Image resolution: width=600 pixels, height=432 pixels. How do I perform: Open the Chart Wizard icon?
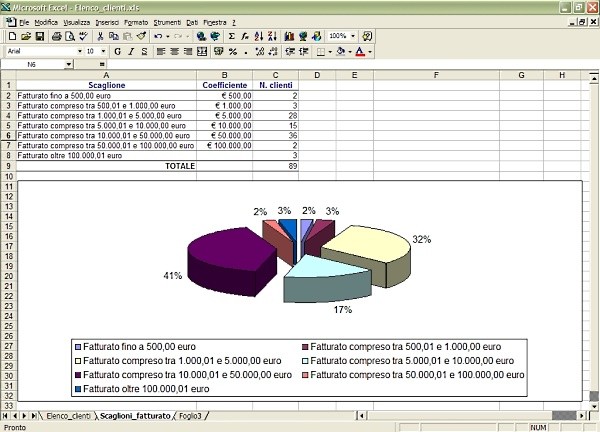[x=288, y=36]
